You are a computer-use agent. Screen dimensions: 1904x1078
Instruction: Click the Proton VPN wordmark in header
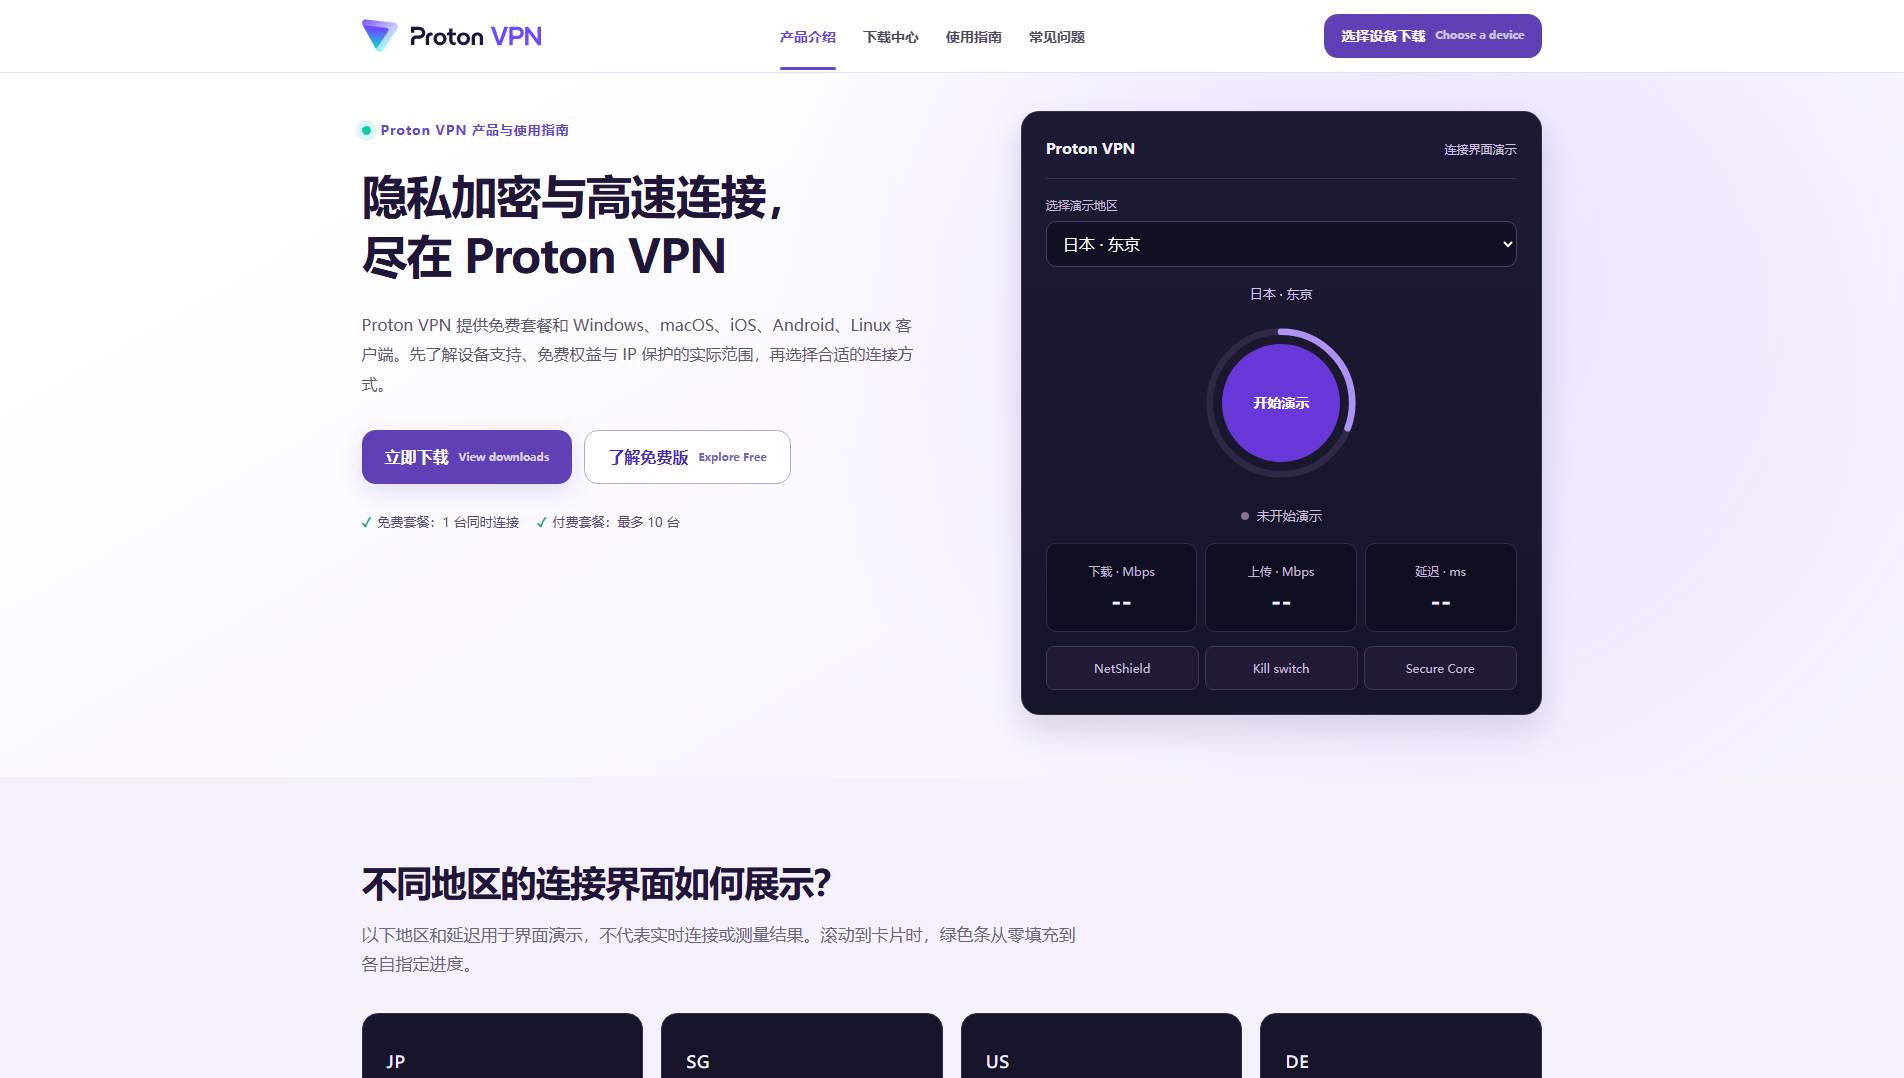tap(476, 36)
